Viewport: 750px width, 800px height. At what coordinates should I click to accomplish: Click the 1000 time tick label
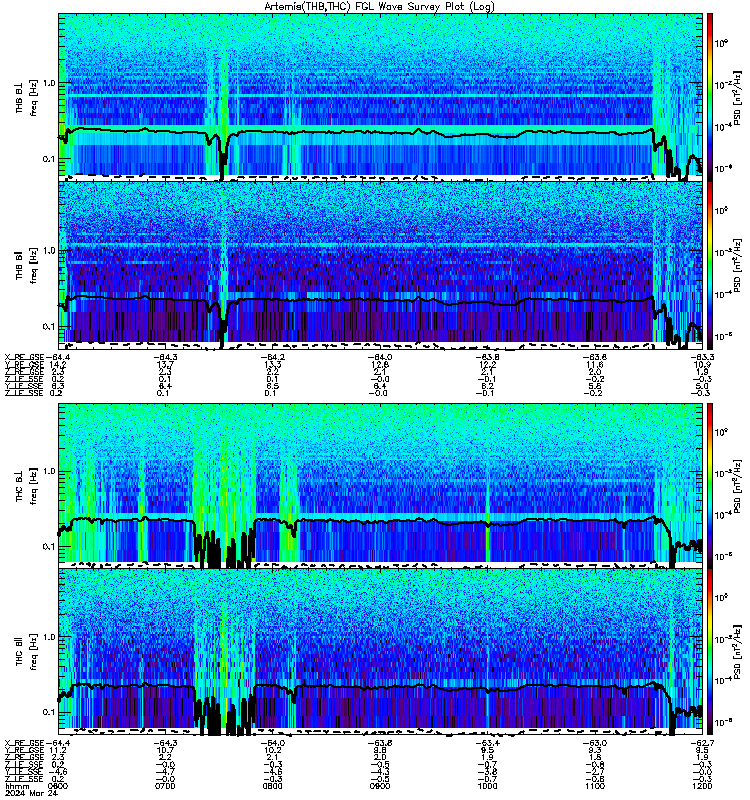tap(487, 786)
